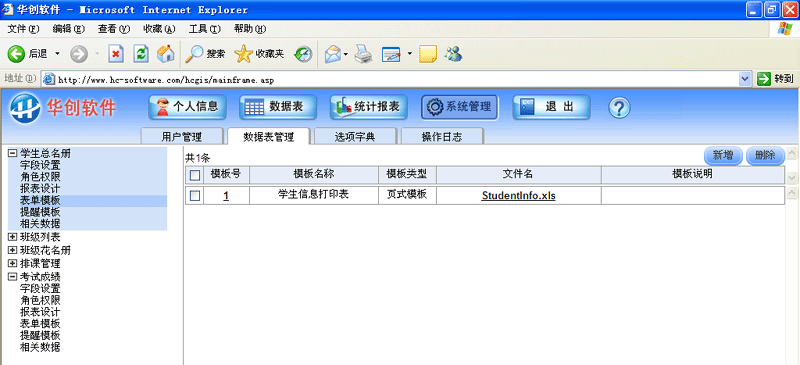
Task: Switch to the 用户管理 tab
Action: tap(182, 136)
